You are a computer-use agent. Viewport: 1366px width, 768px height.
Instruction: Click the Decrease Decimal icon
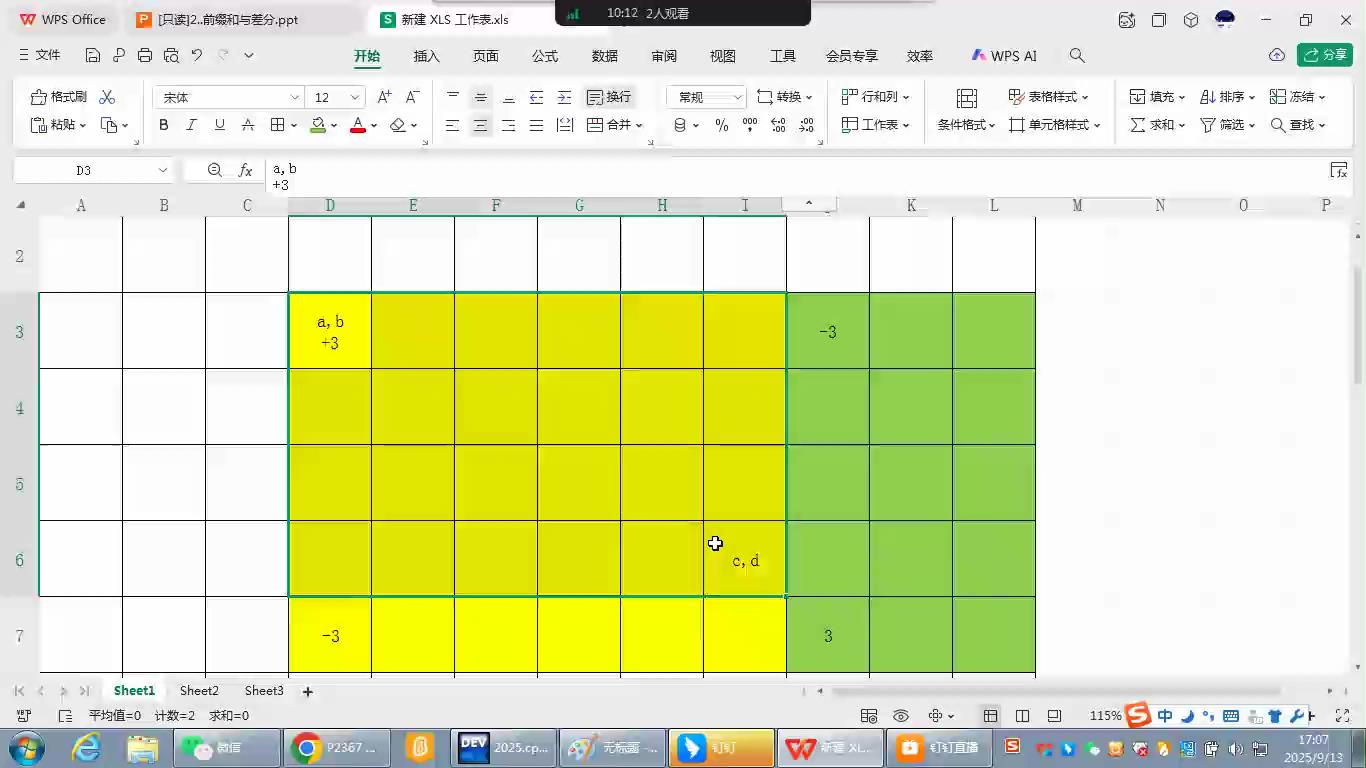point(806,125)
